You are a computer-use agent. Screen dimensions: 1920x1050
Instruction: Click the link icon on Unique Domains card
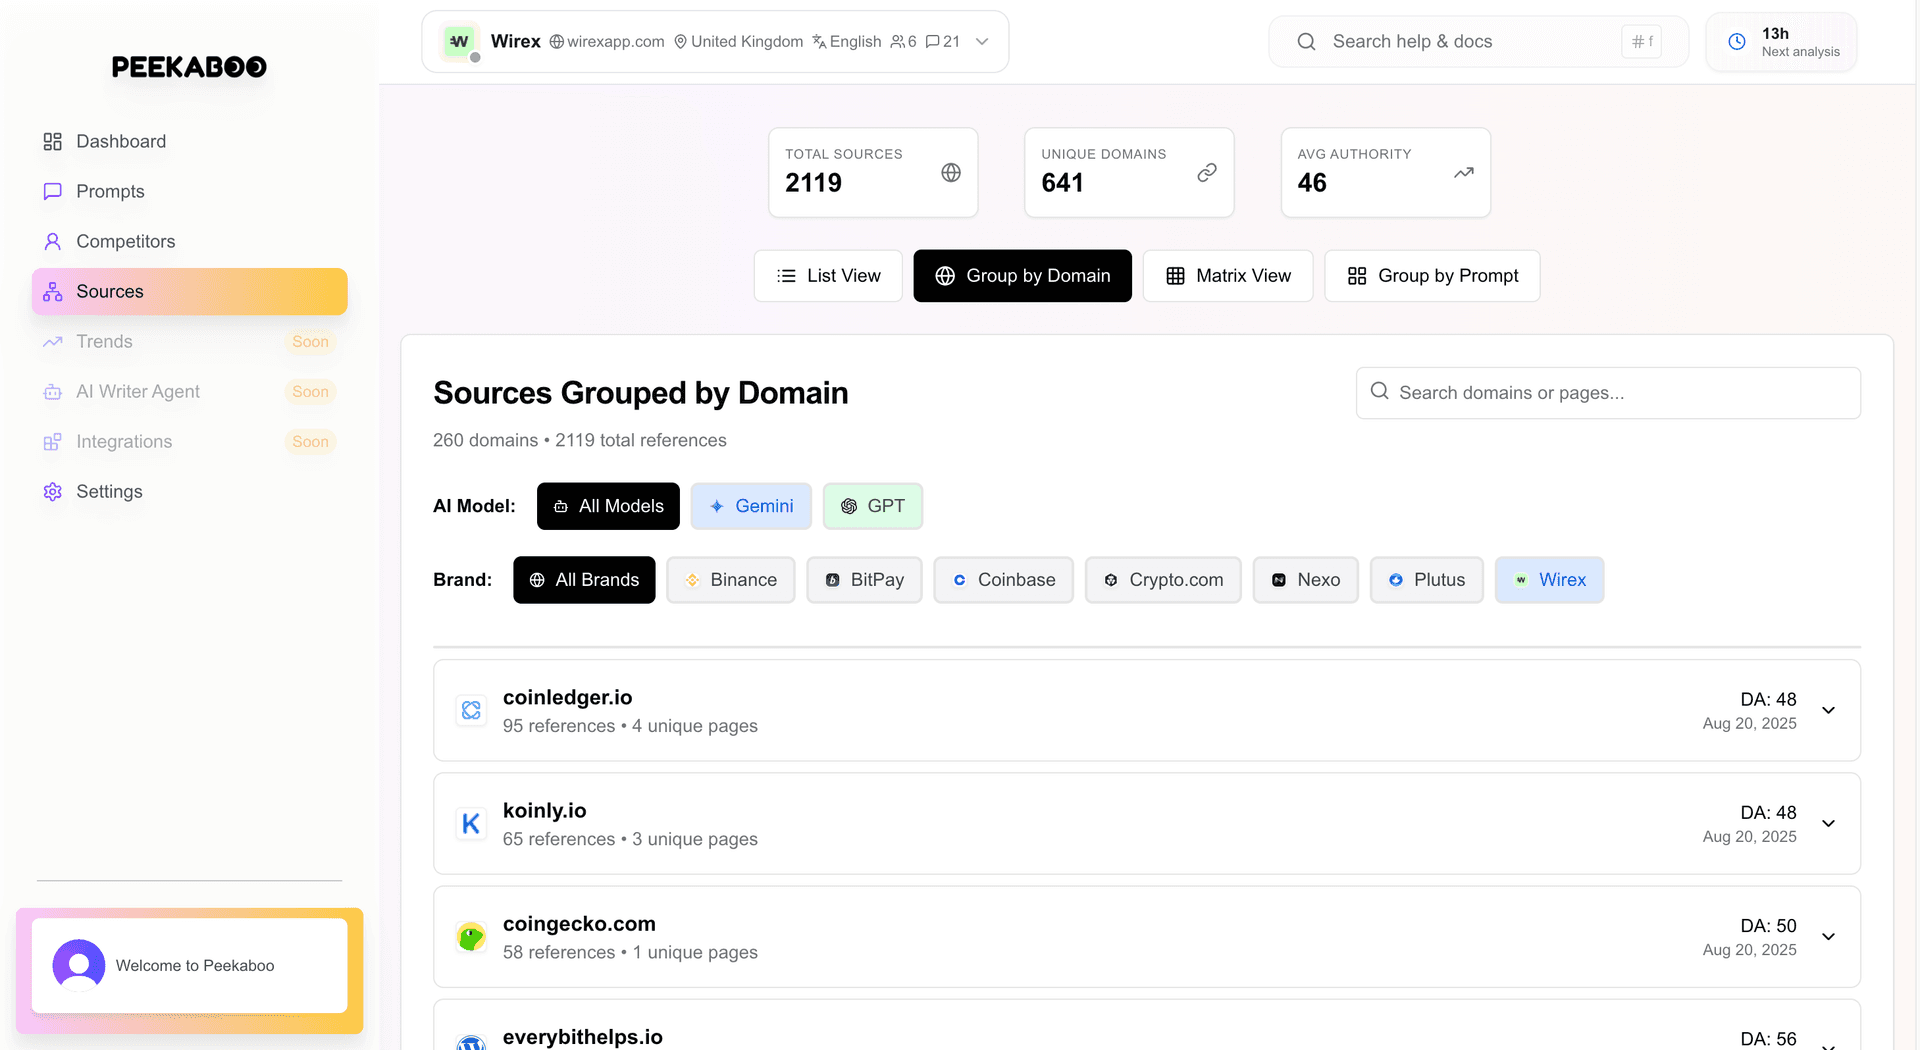pos(1207,173)
